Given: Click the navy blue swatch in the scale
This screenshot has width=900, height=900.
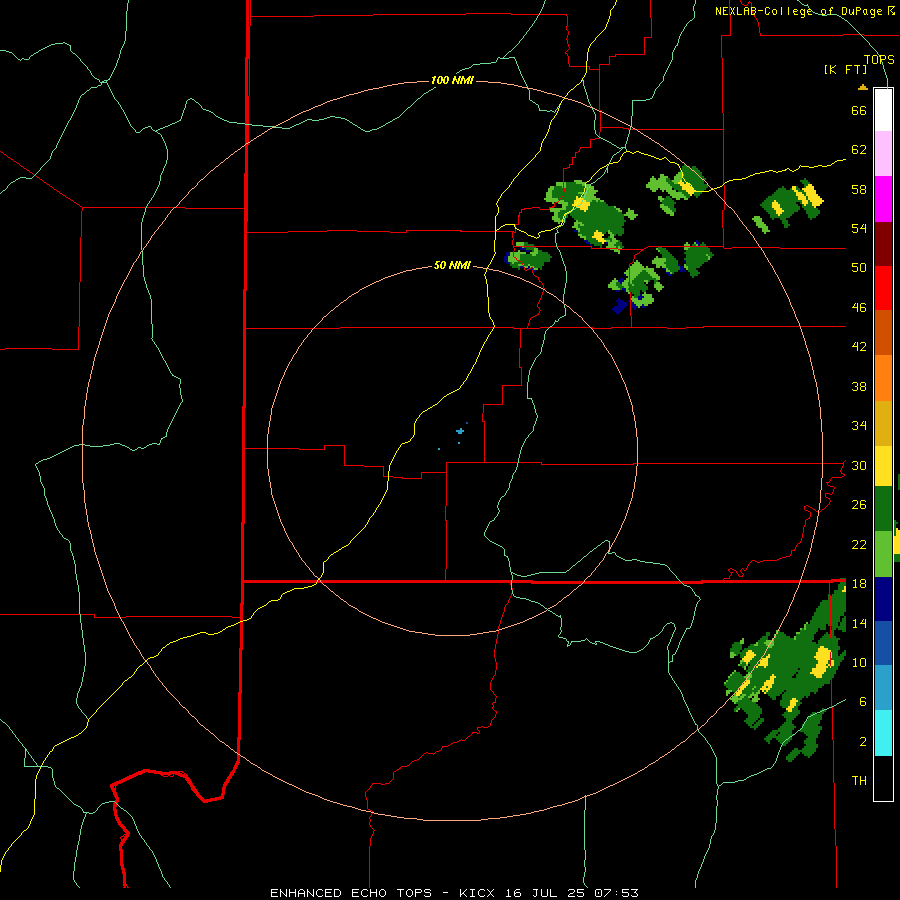Looking at the screenshot, I should tap(883, 599).
